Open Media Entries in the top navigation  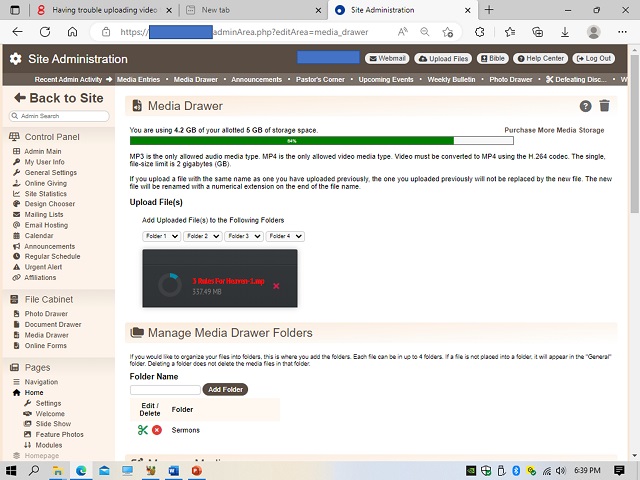point(138,80)
